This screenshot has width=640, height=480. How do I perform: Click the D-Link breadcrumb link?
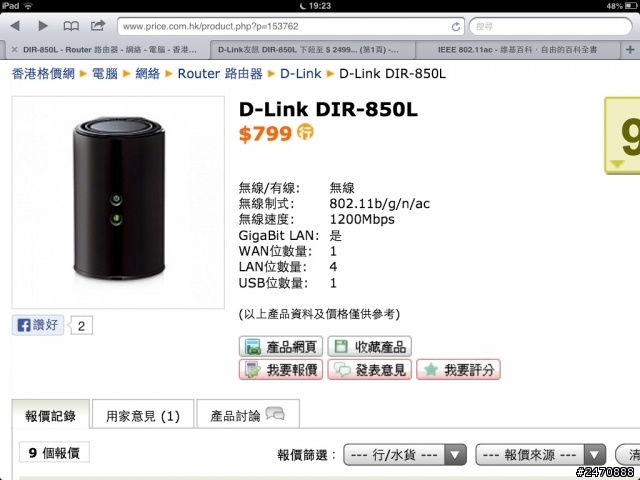300,73
